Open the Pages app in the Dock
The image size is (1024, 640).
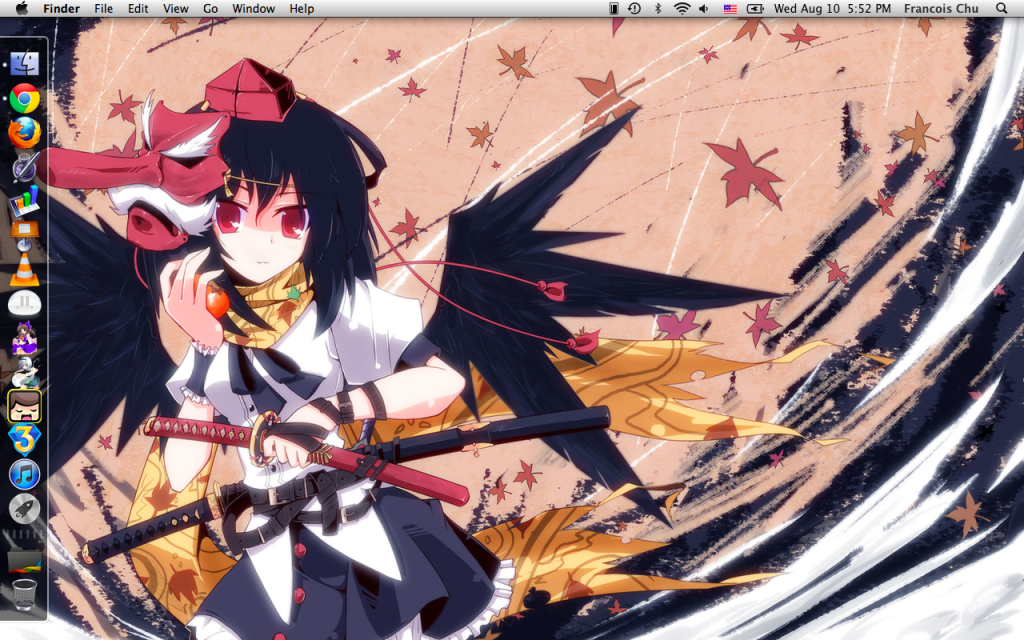[x=25, y=167]
